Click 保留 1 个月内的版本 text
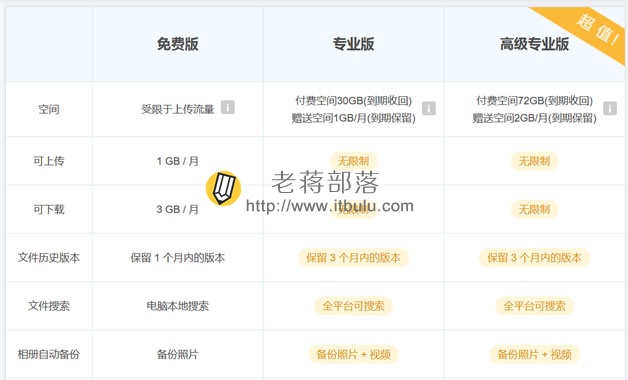The height and width of the screenshot is (380, 628). click(177, 257)
